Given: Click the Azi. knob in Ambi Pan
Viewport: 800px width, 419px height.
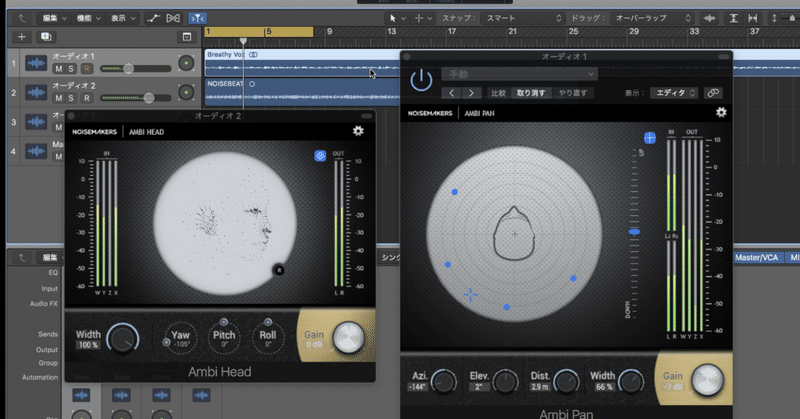Looking at the screenshot, I should coord(443,381).
